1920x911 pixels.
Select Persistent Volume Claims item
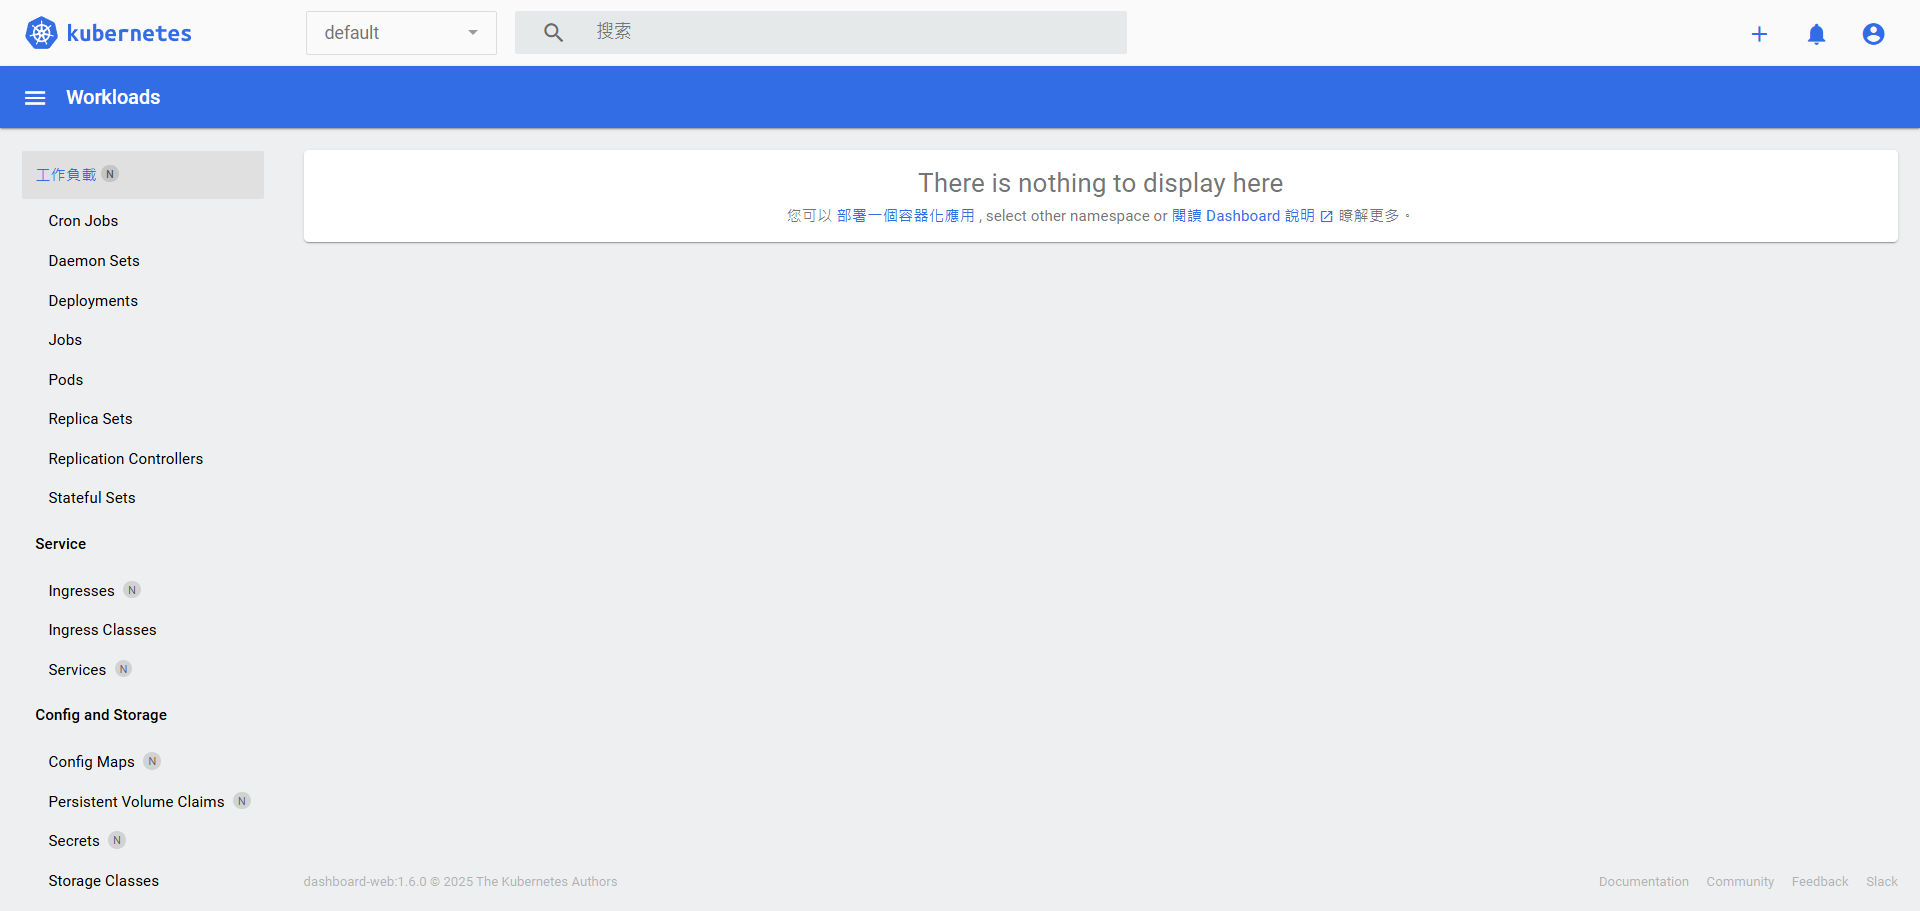coord(136,802)
